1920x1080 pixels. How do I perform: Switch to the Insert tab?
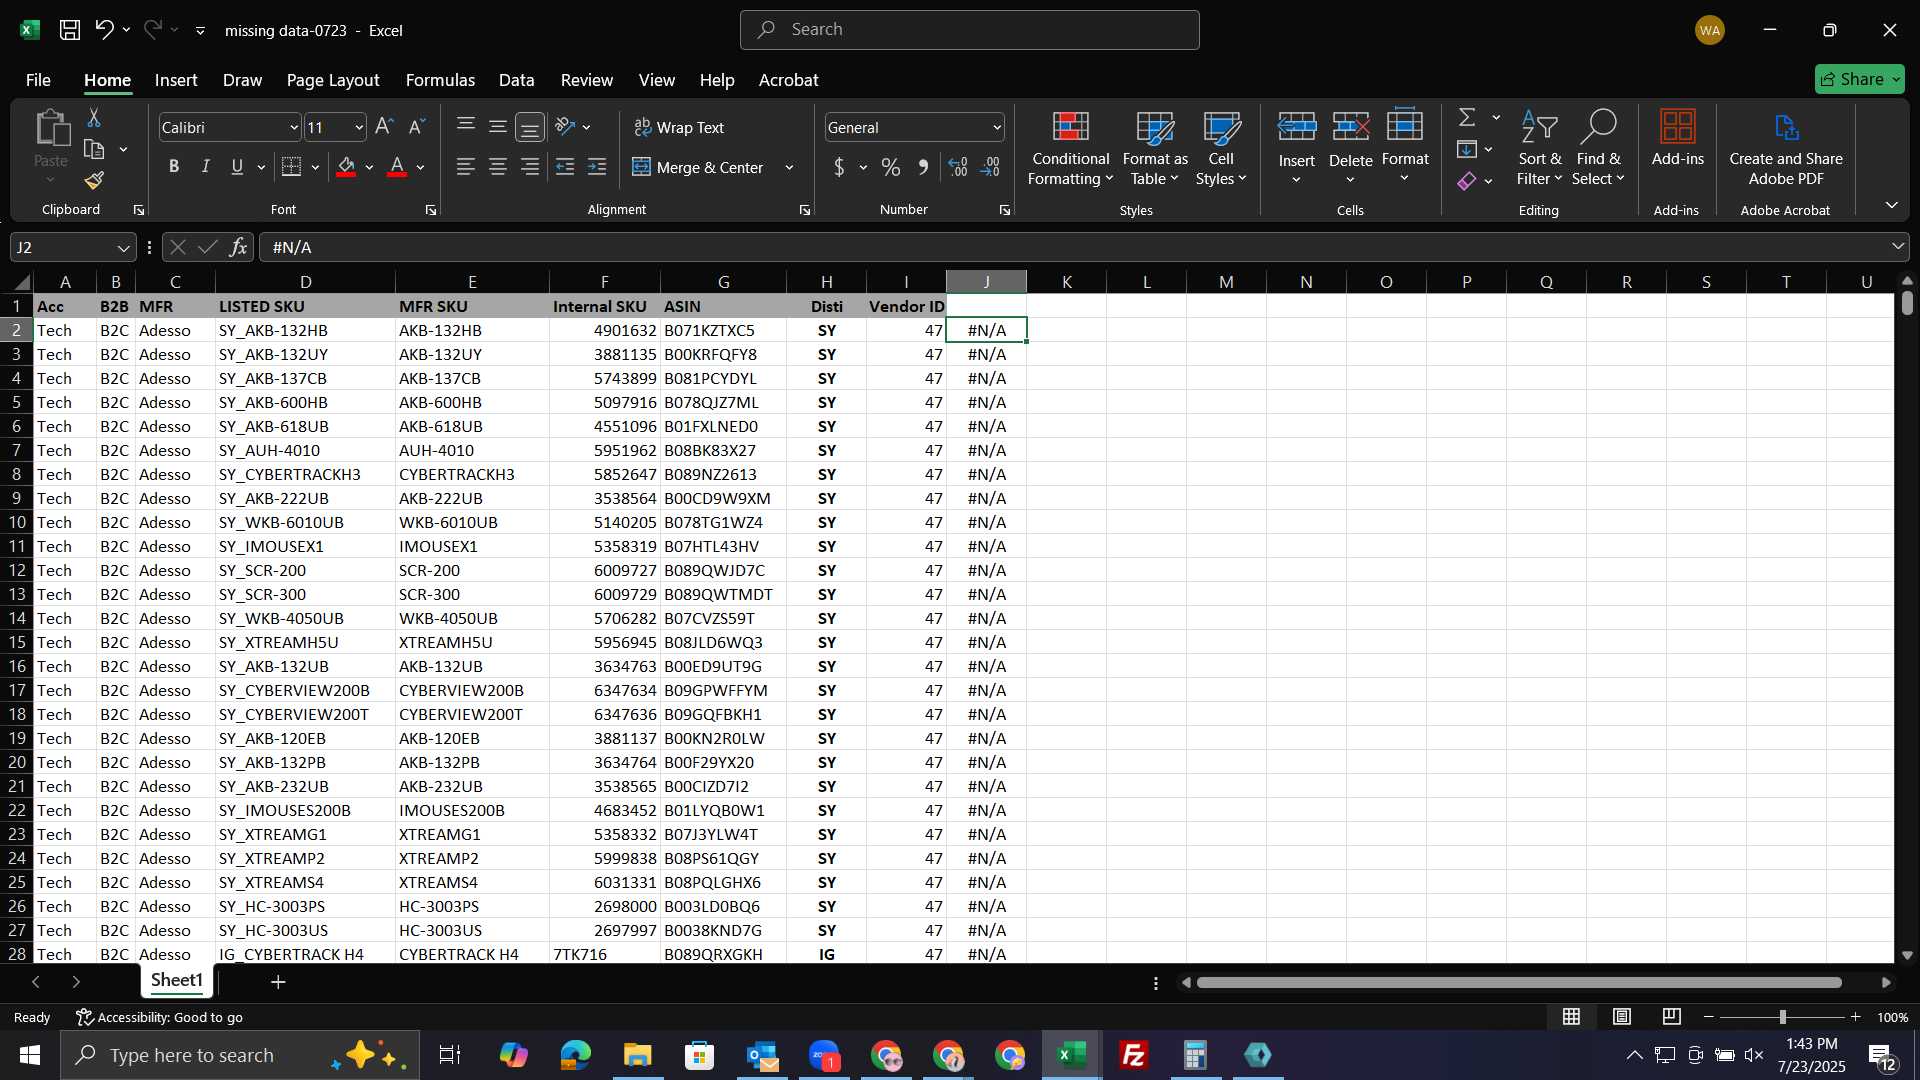pos(176,80)
